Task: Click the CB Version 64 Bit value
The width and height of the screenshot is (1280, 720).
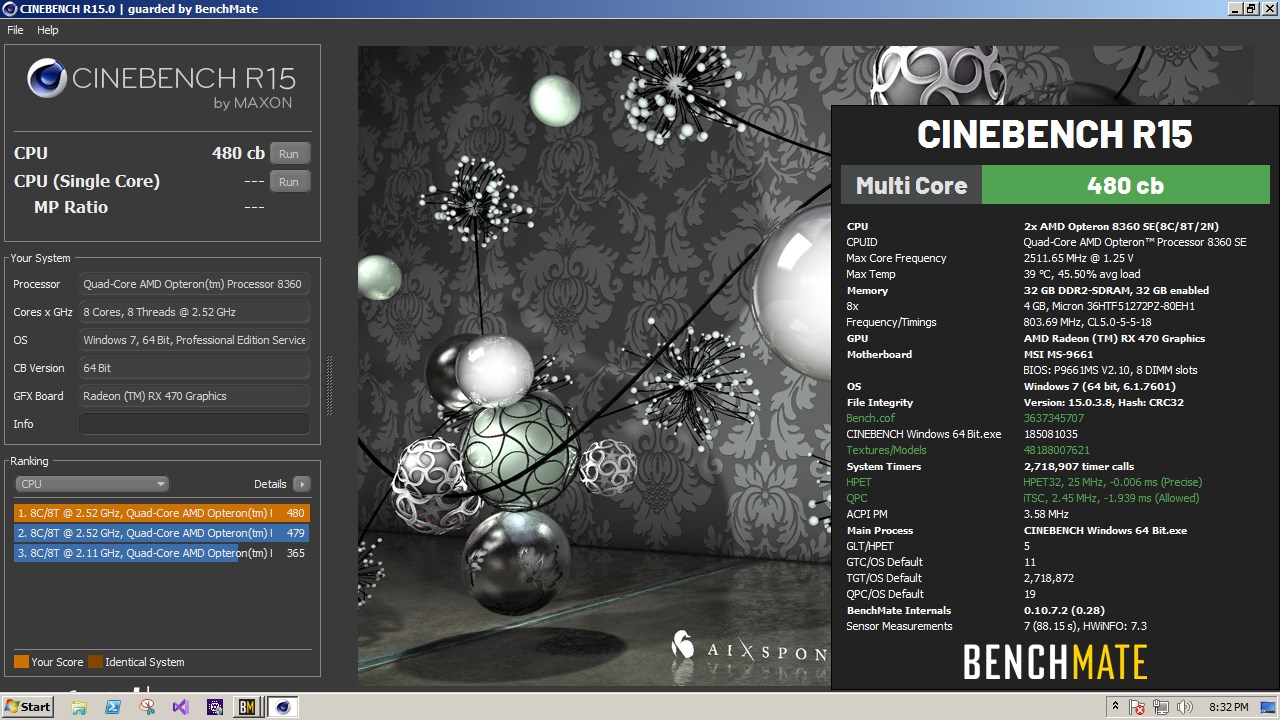Action: click(x=194, y=368)
